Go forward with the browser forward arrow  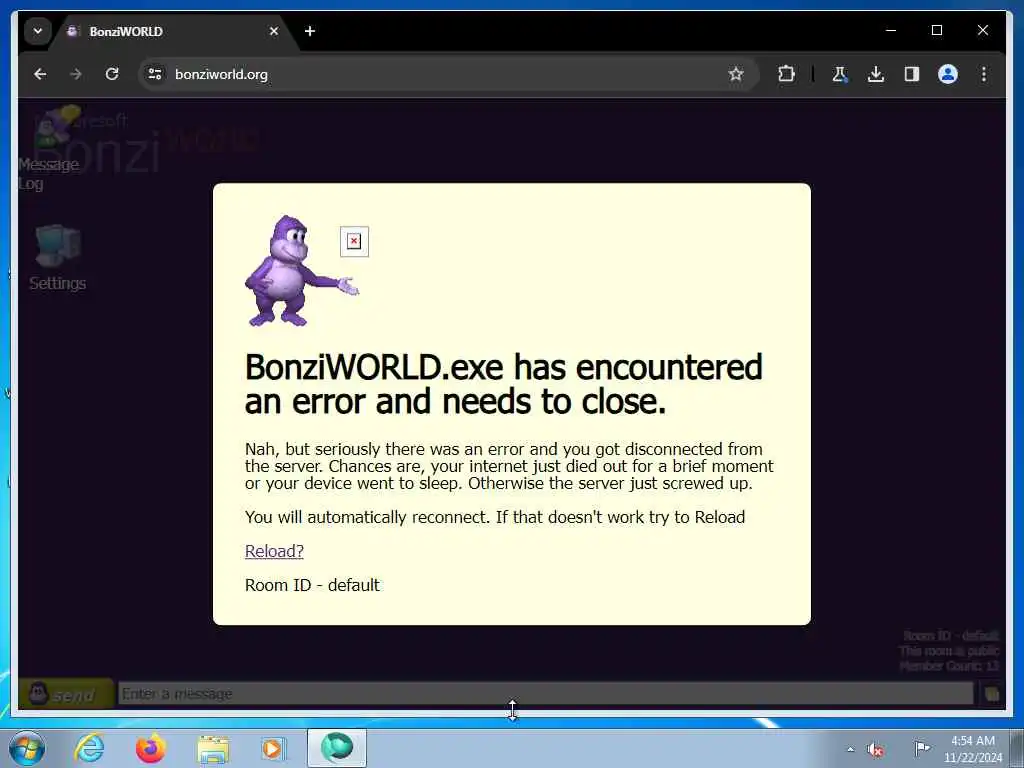[x=76, y=74]
